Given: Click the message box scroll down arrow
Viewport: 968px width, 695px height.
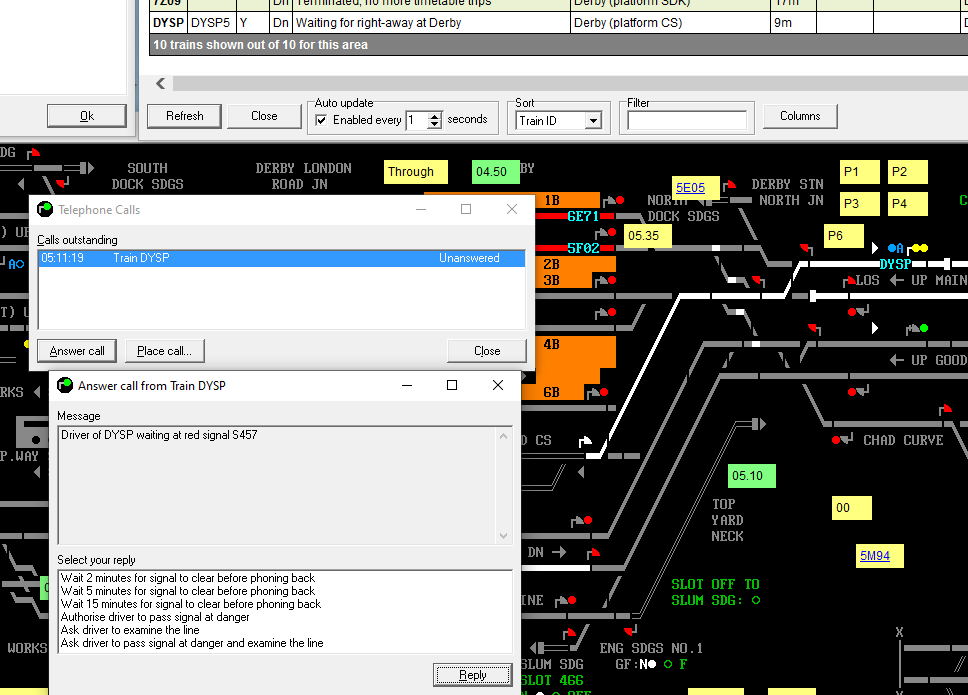Looking at the screenshot, I should (504, 536).
